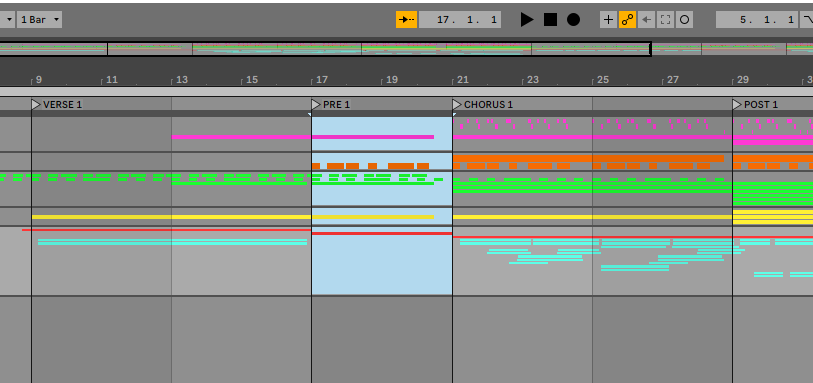Viewport: 813px width, 383px height.
Task: Jump to the PRE 1 locator
Action: [x=337, y=105]
